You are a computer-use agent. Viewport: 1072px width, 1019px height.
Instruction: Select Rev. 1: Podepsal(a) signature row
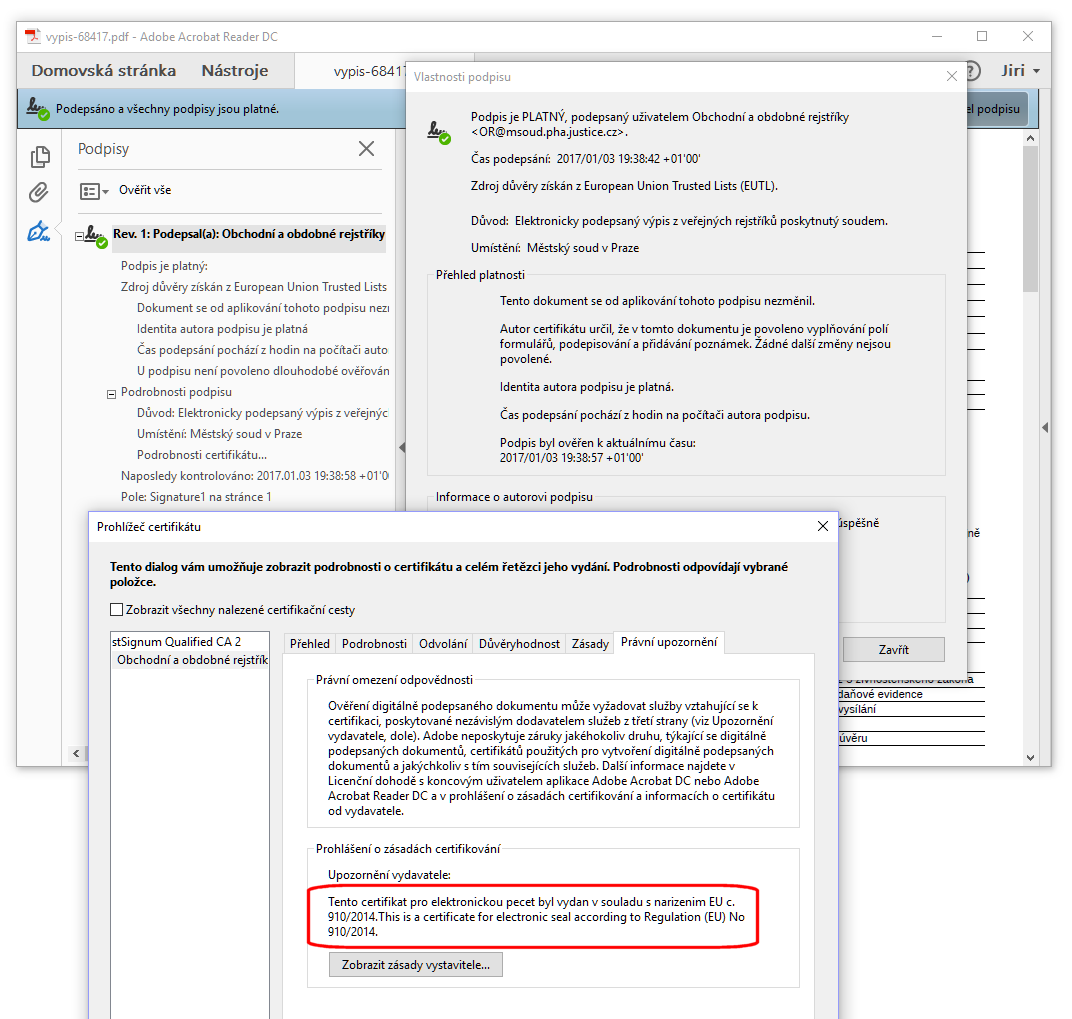click(x=249, y=234)
